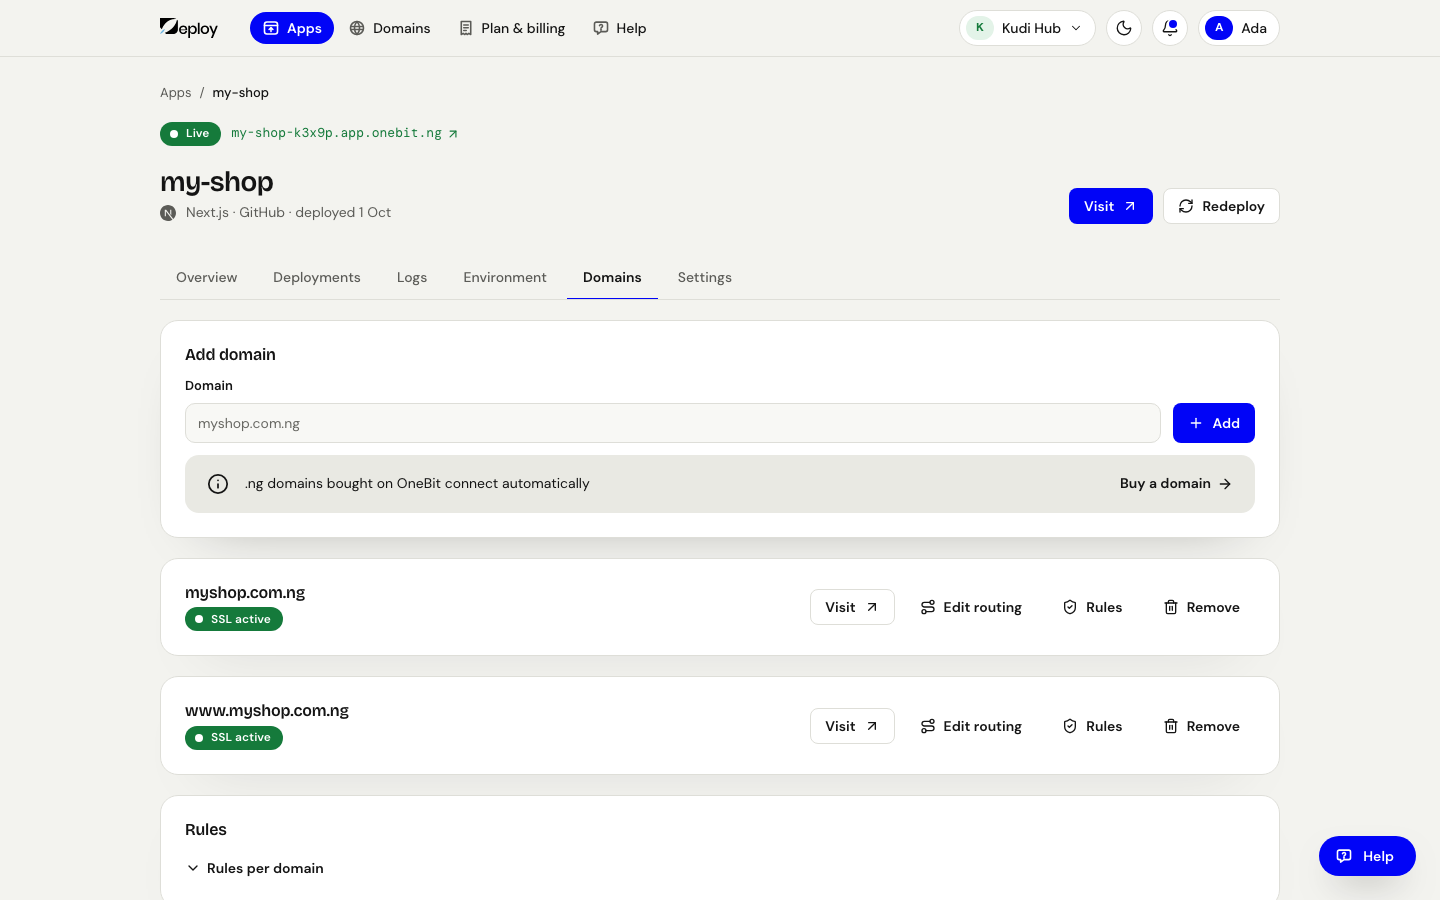The width and height of the screenshot is (1440, 900).
Task: Open Domains in top navigation
Action: 390,28
